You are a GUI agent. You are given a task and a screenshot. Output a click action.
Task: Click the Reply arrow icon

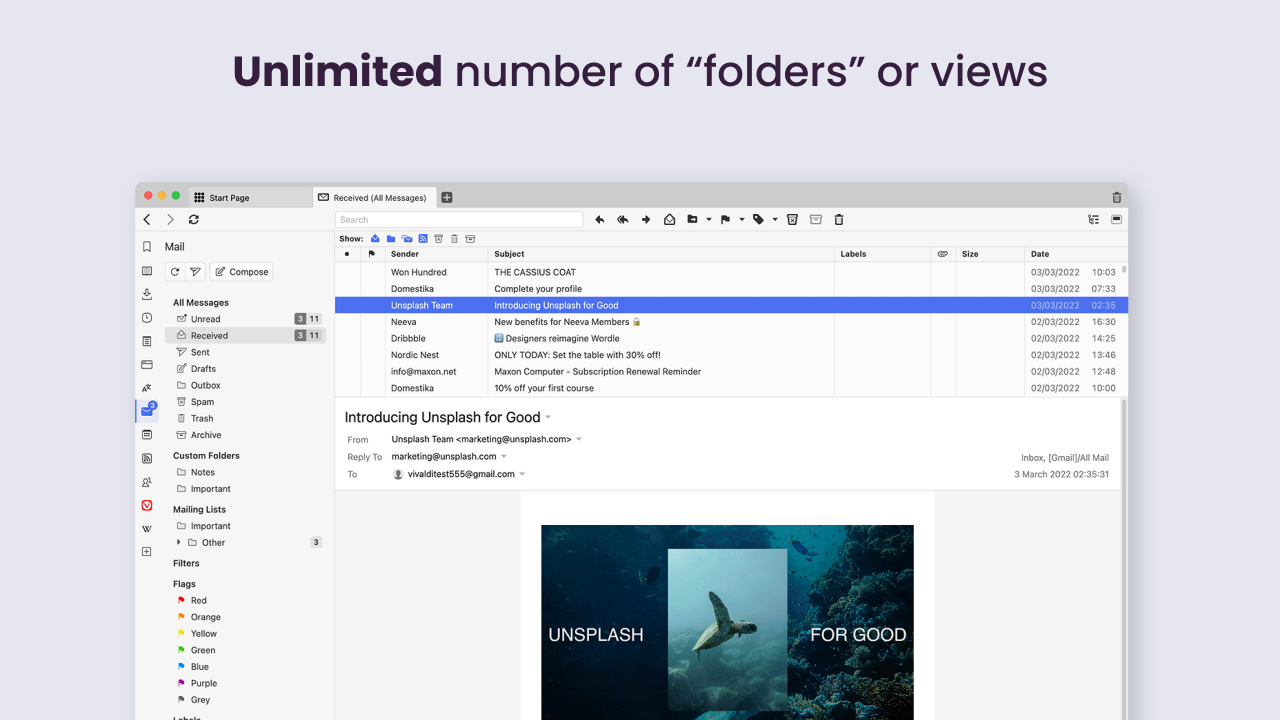pos(600,219)
